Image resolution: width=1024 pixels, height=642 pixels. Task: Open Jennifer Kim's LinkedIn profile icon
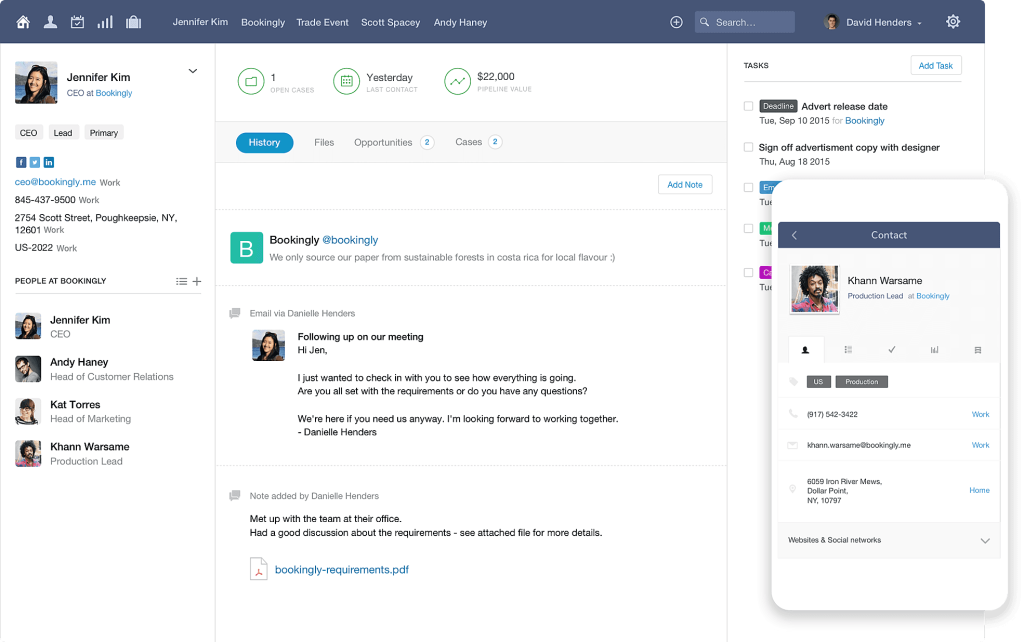(49, 162)
